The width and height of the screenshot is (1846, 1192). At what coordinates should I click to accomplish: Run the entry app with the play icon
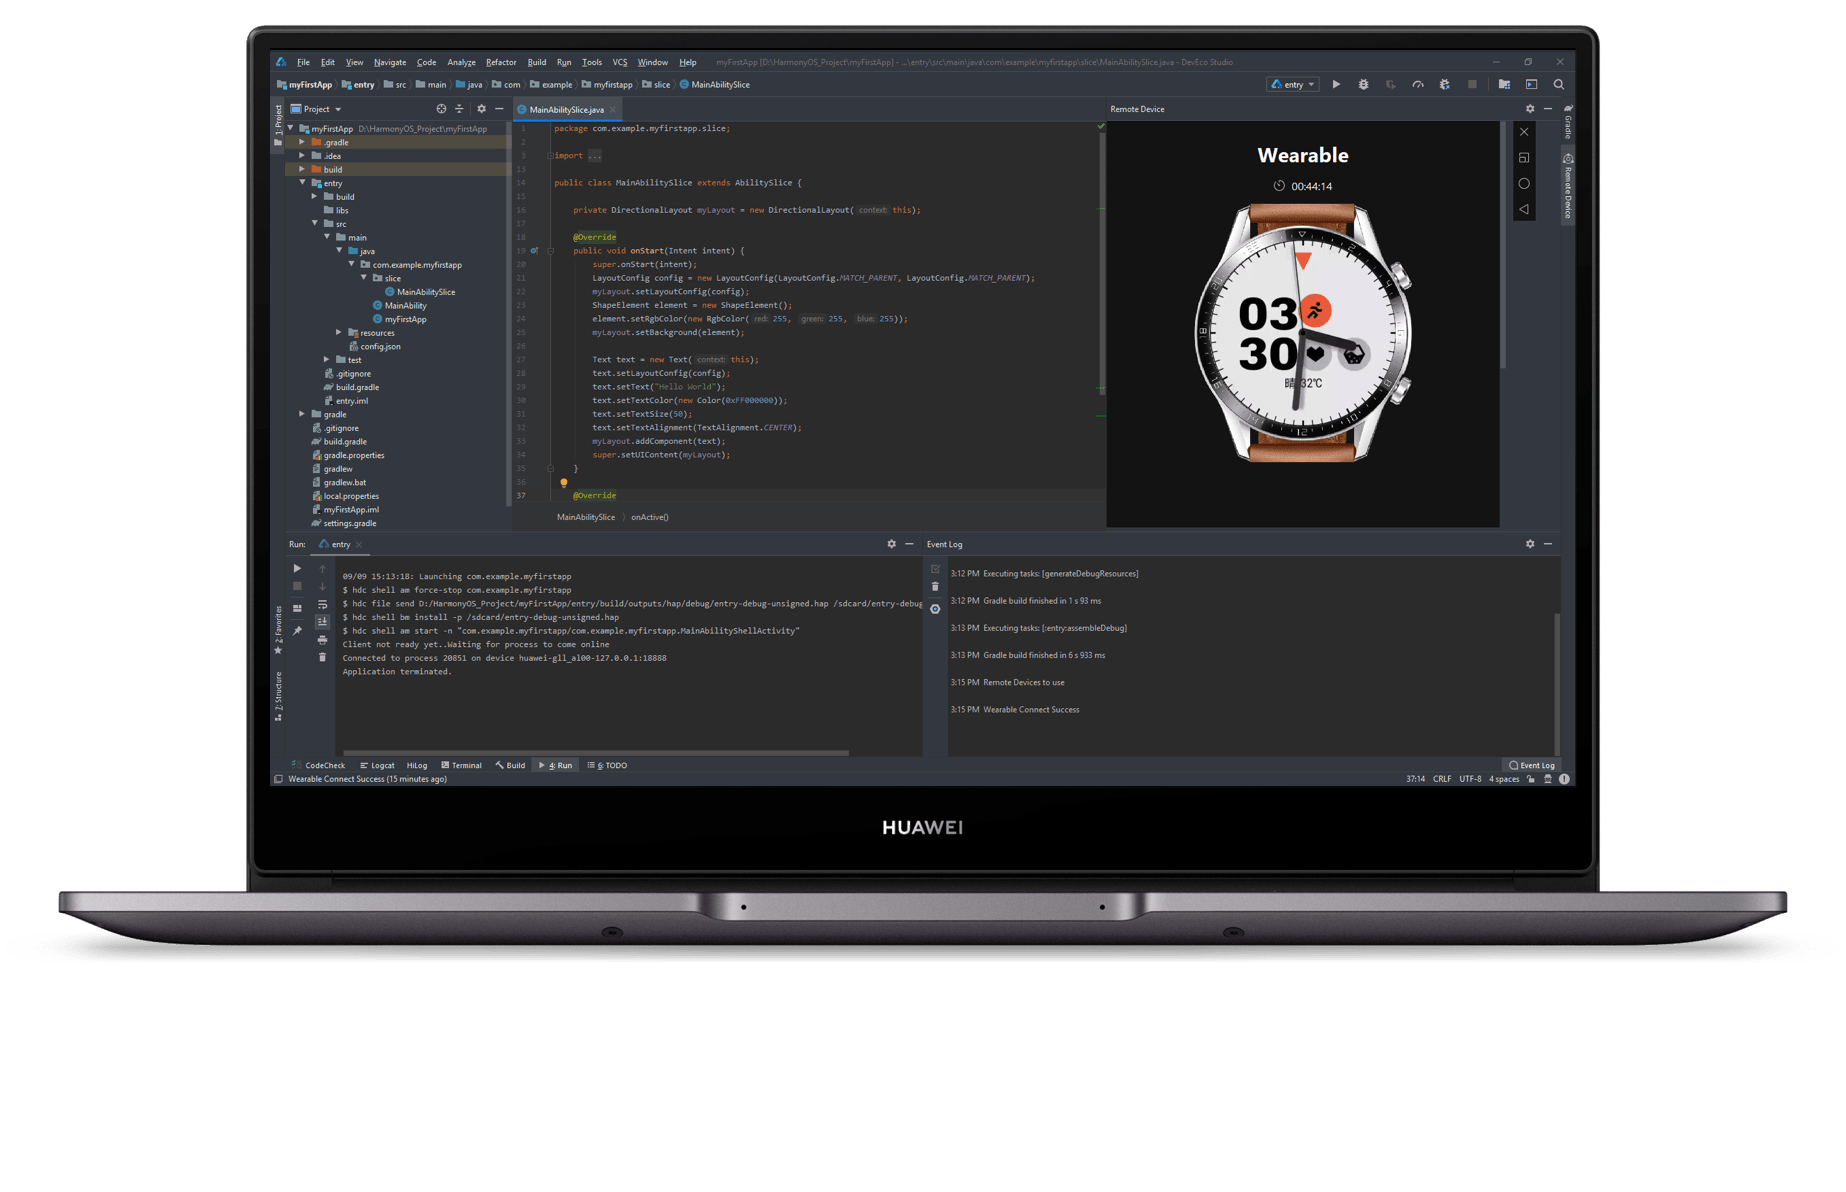pos(1337,84)
